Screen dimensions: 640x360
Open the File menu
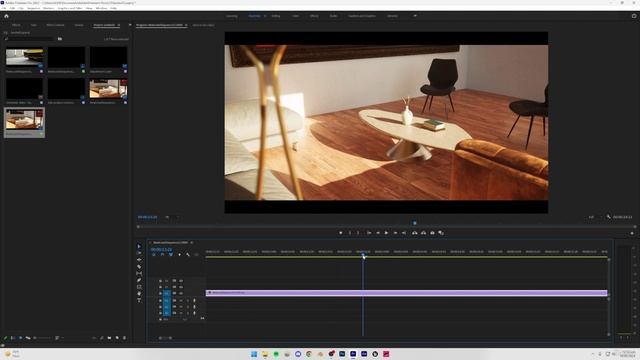pos(4,8)
